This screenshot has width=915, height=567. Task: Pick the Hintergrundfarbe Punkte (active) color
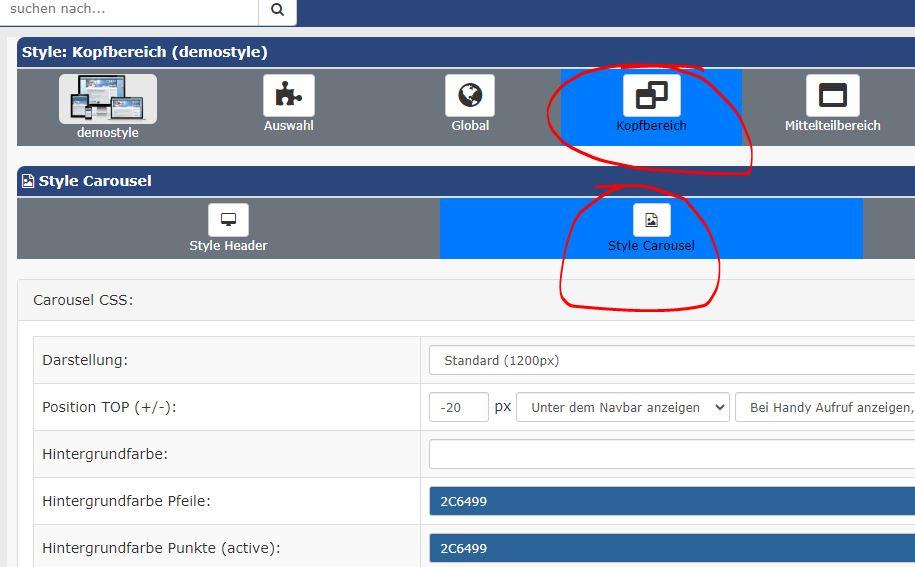pos(670,548)
